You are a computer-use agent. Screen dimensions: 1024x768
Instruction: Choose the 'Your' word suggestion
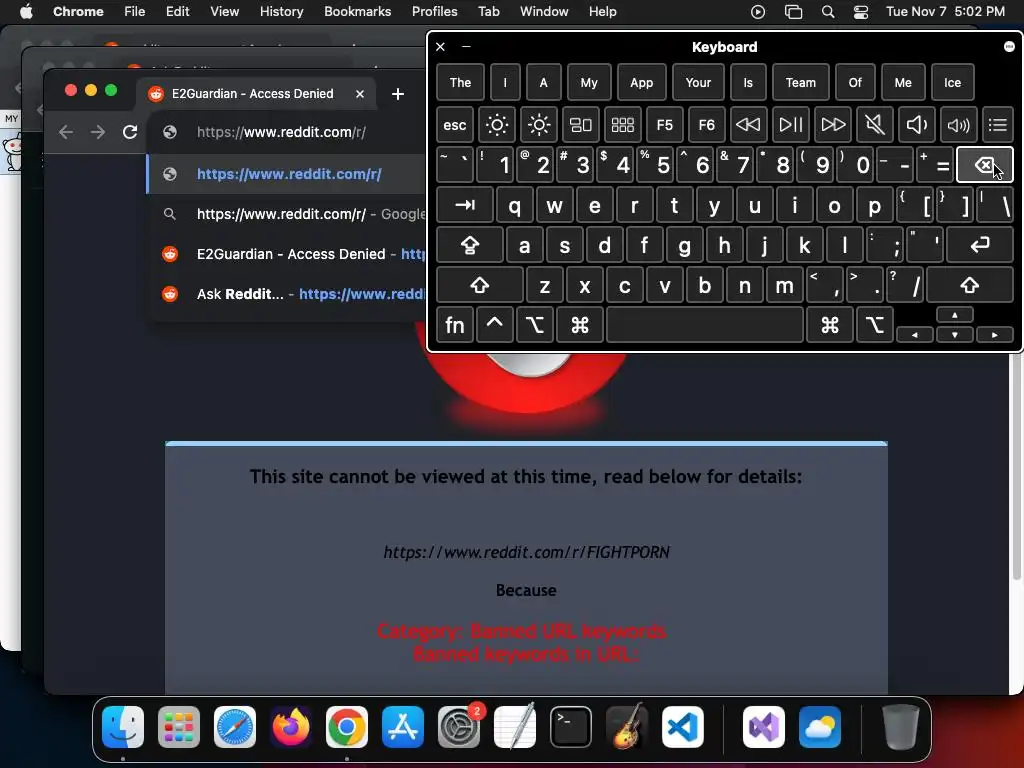(697, 82)
